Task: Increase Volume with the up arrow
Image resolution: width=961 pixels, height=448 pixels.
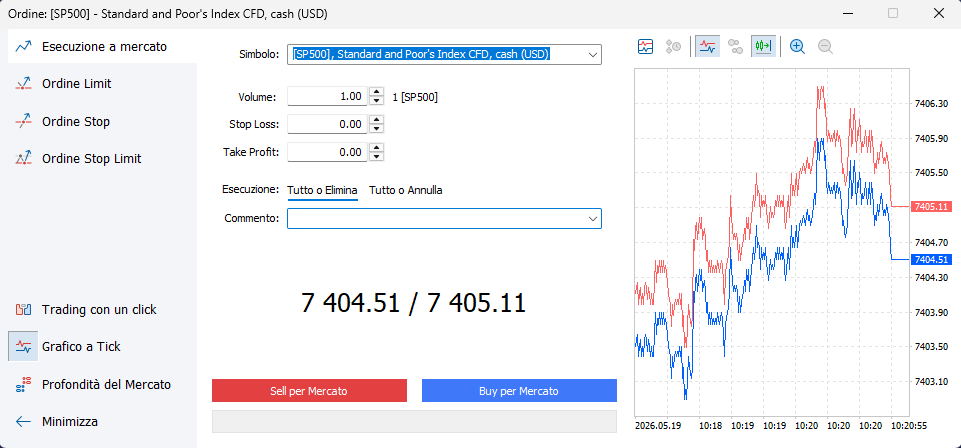Action: [377, 93]
